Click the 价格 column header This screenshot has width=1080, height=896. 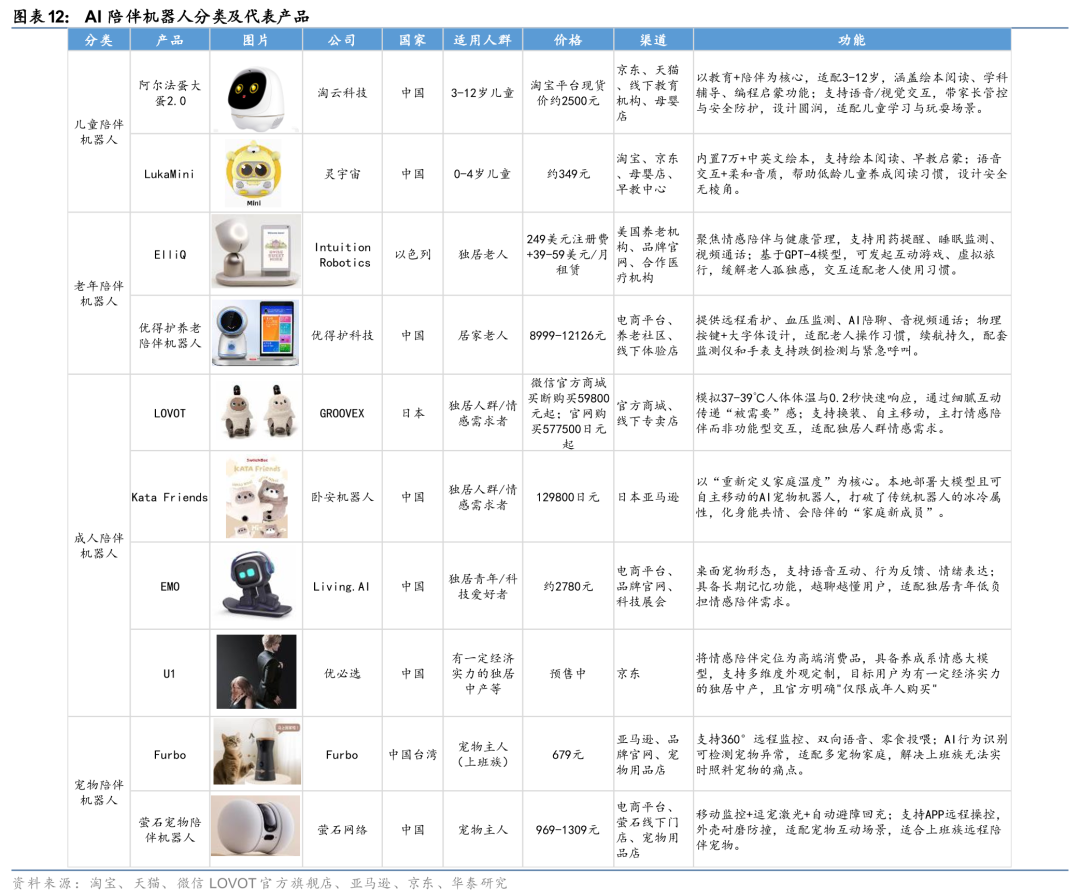pyautogui.click(x=568, y=40)
